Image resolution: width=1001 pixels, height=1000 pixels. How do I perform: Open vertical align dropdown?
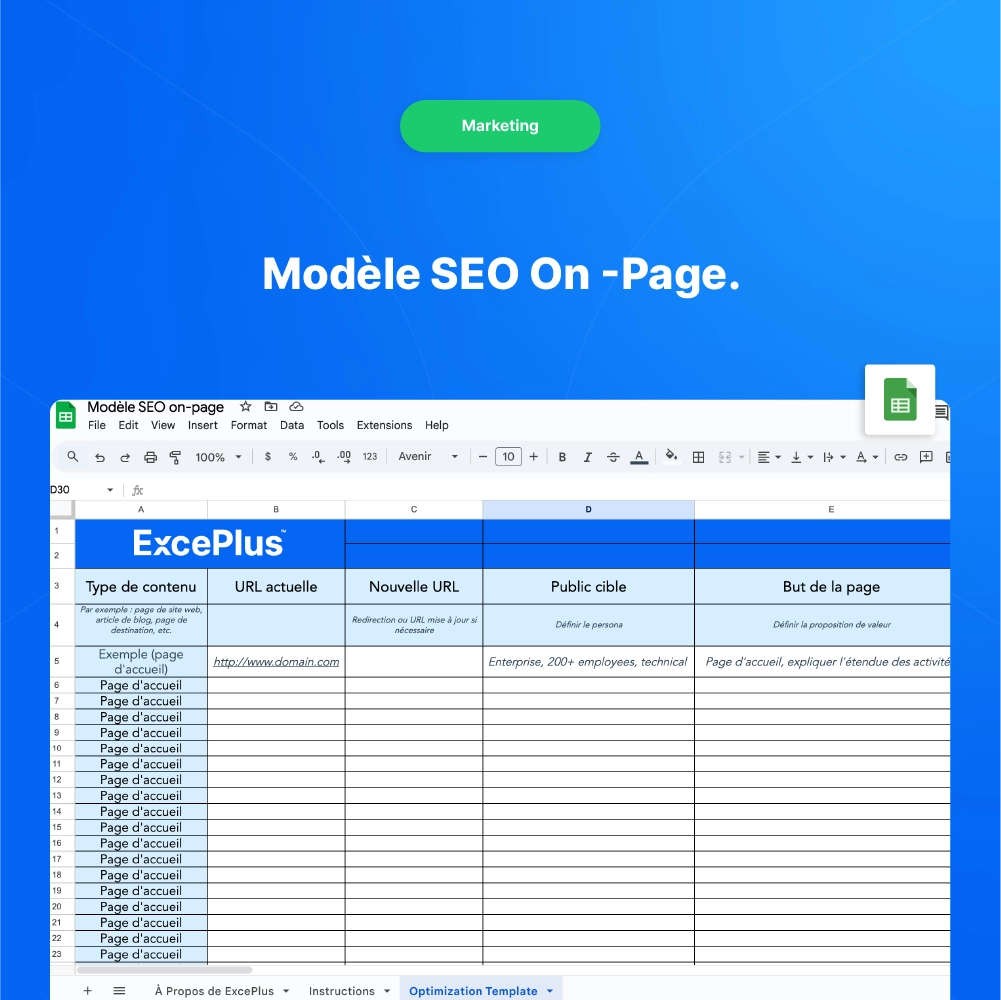[x=802, y=457]
